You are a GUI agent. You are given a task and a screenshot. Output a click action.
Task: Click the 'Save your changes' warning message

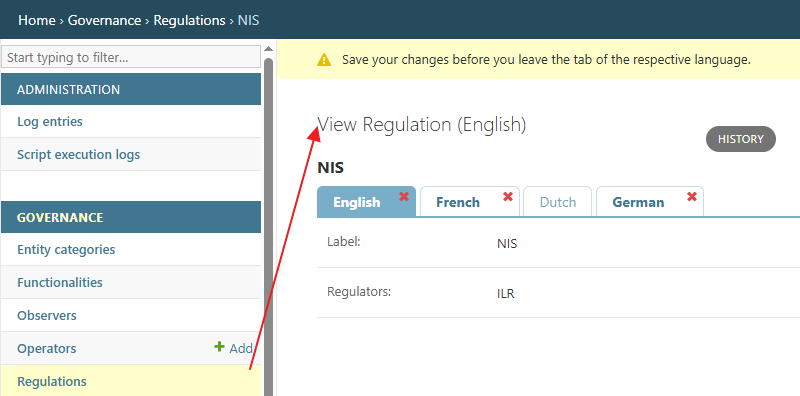546,60
